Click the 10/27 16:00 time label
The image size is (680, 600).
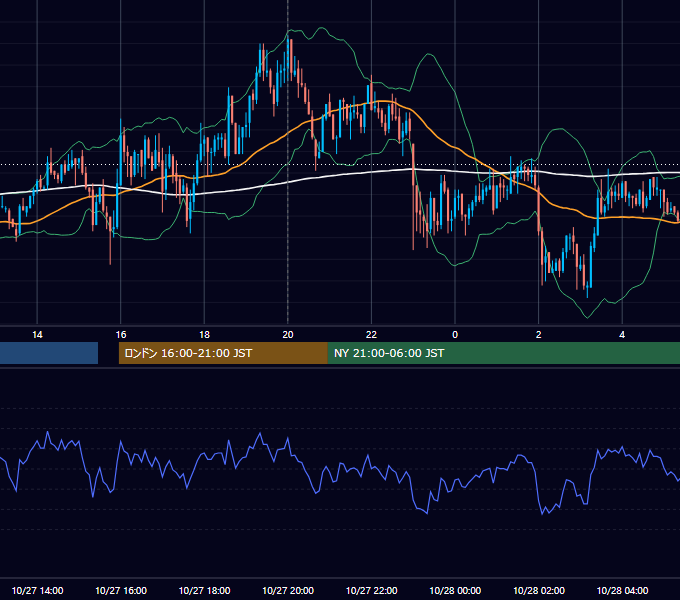point(121,590)
